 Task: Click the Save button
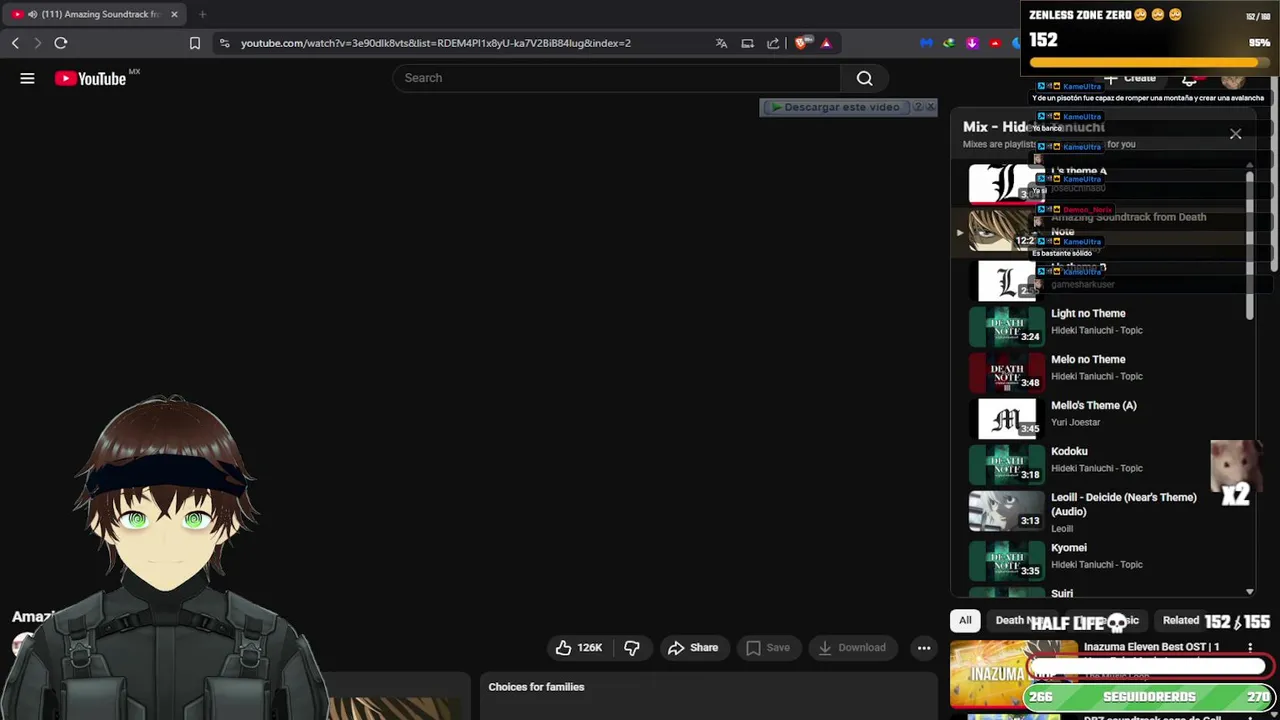pyautogui.click(x=768, y=648)
